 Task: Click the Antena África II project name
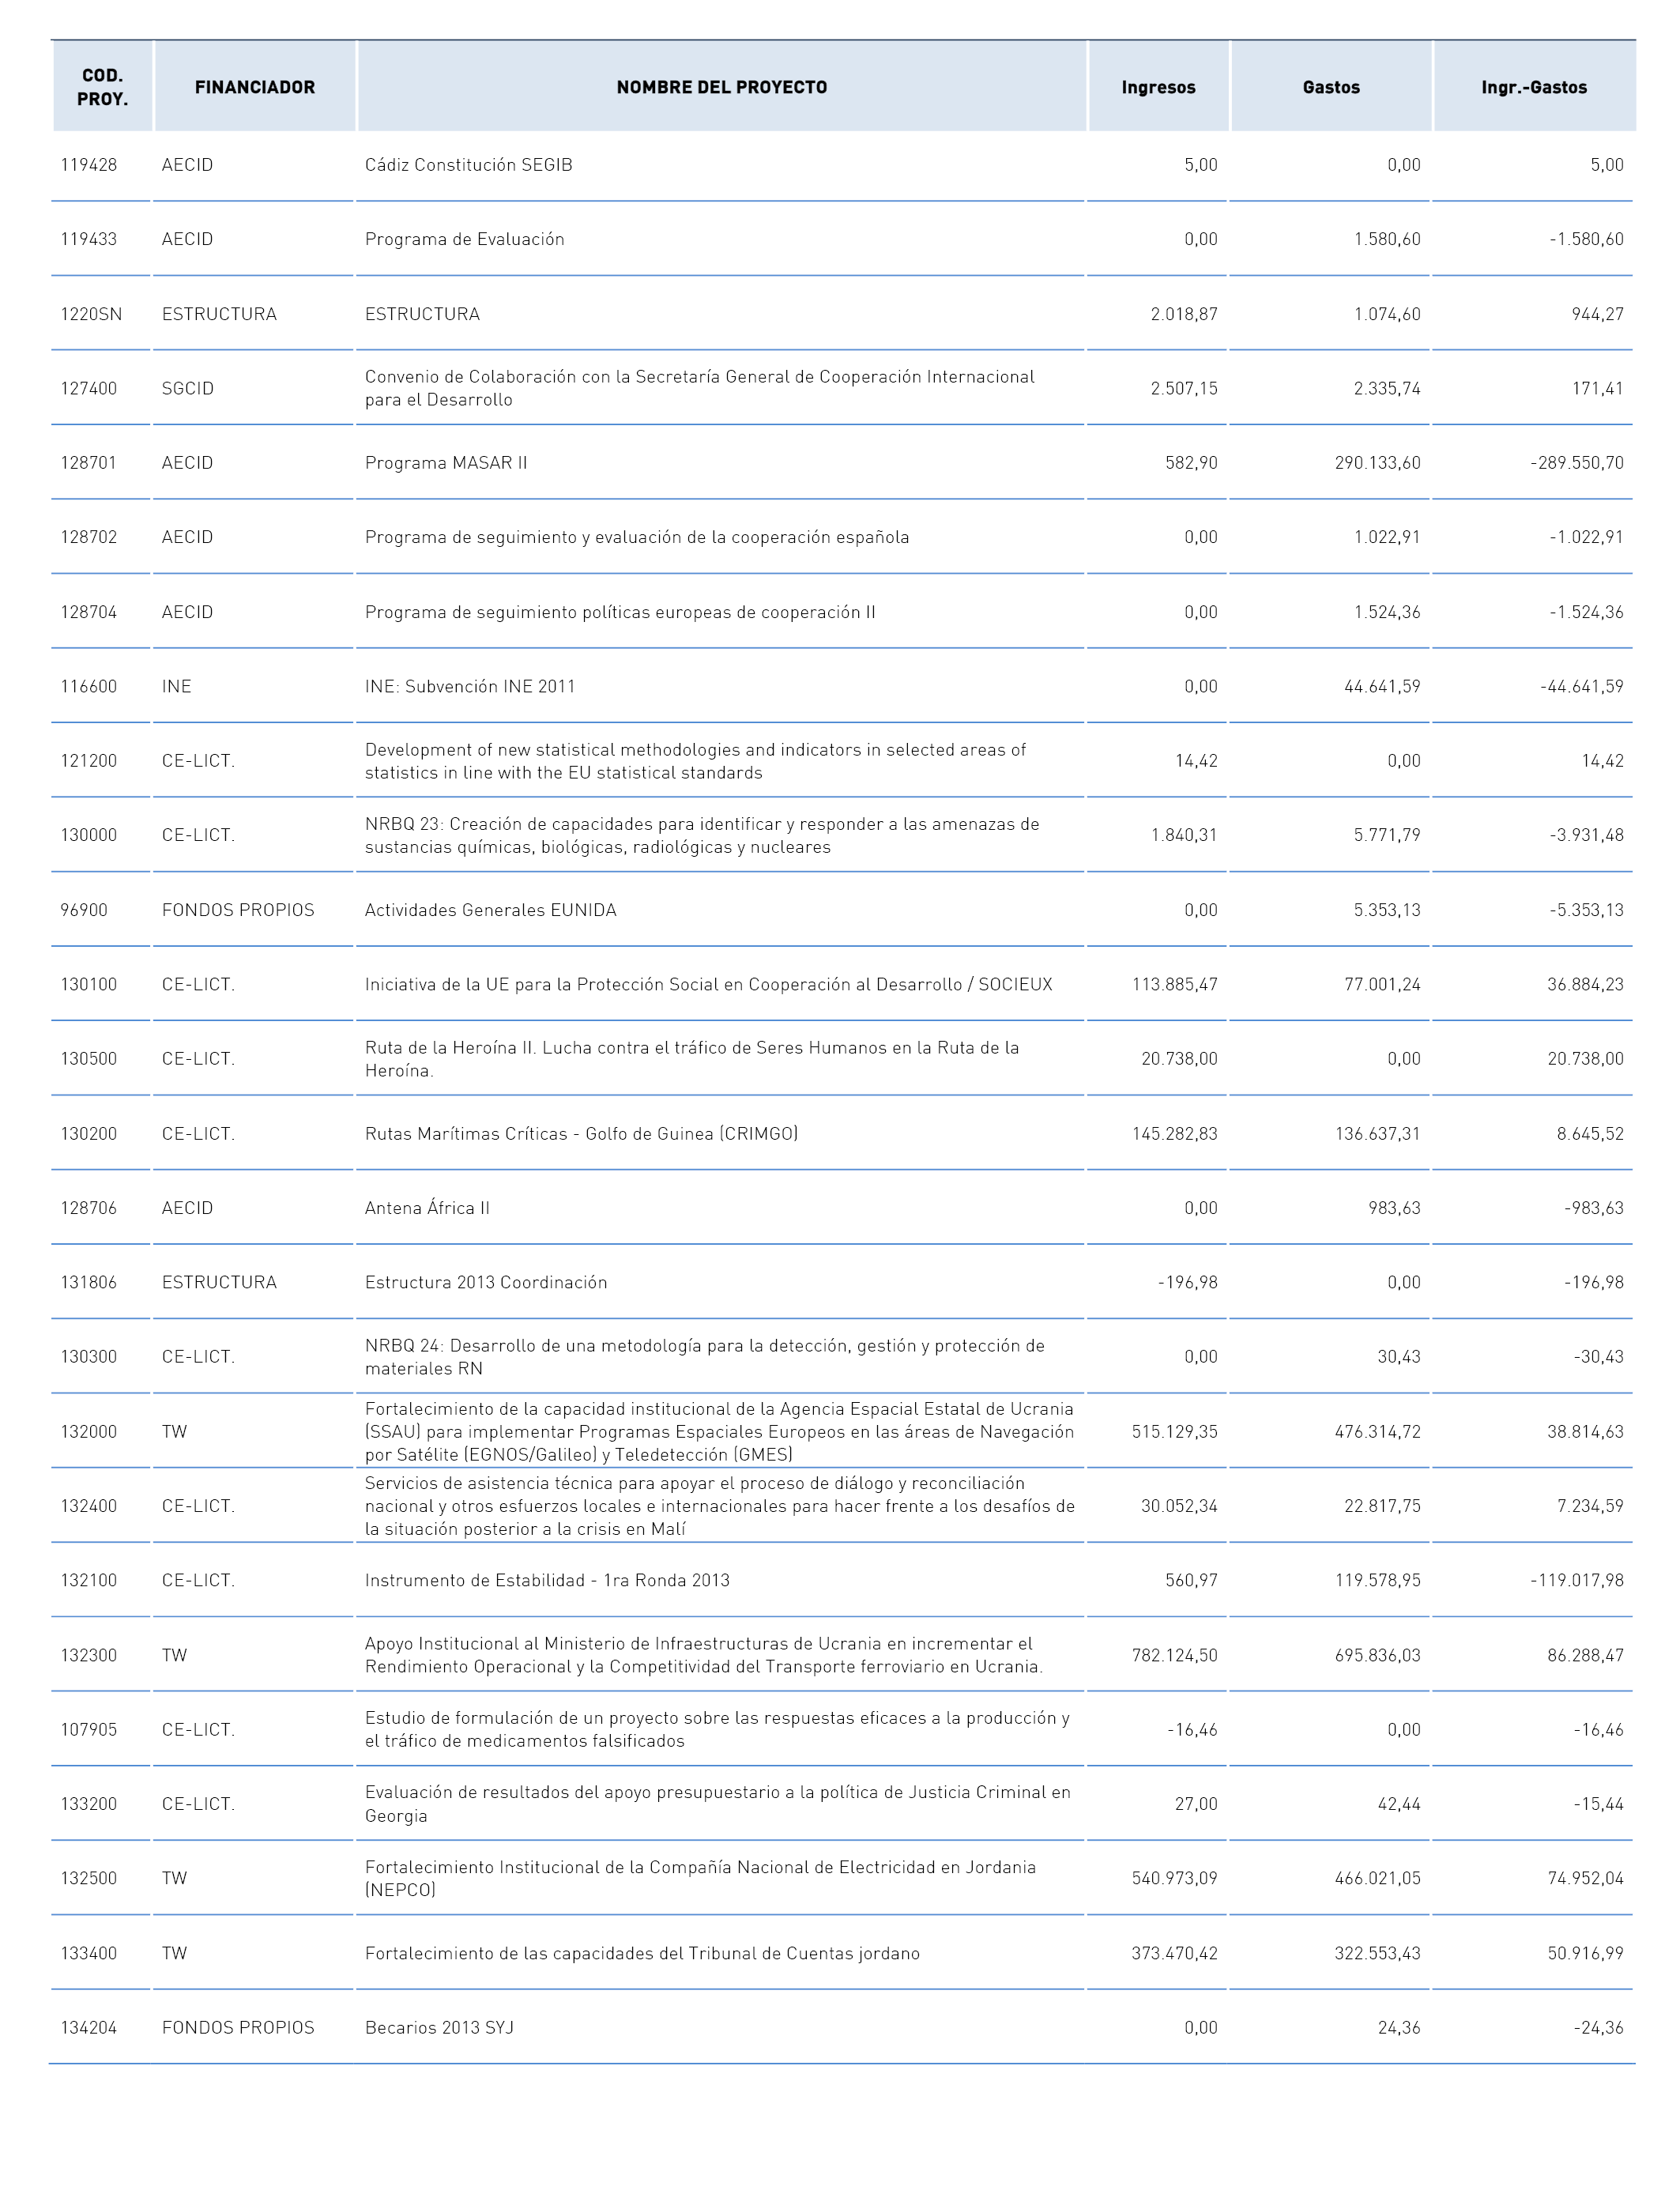[427, 1208]
